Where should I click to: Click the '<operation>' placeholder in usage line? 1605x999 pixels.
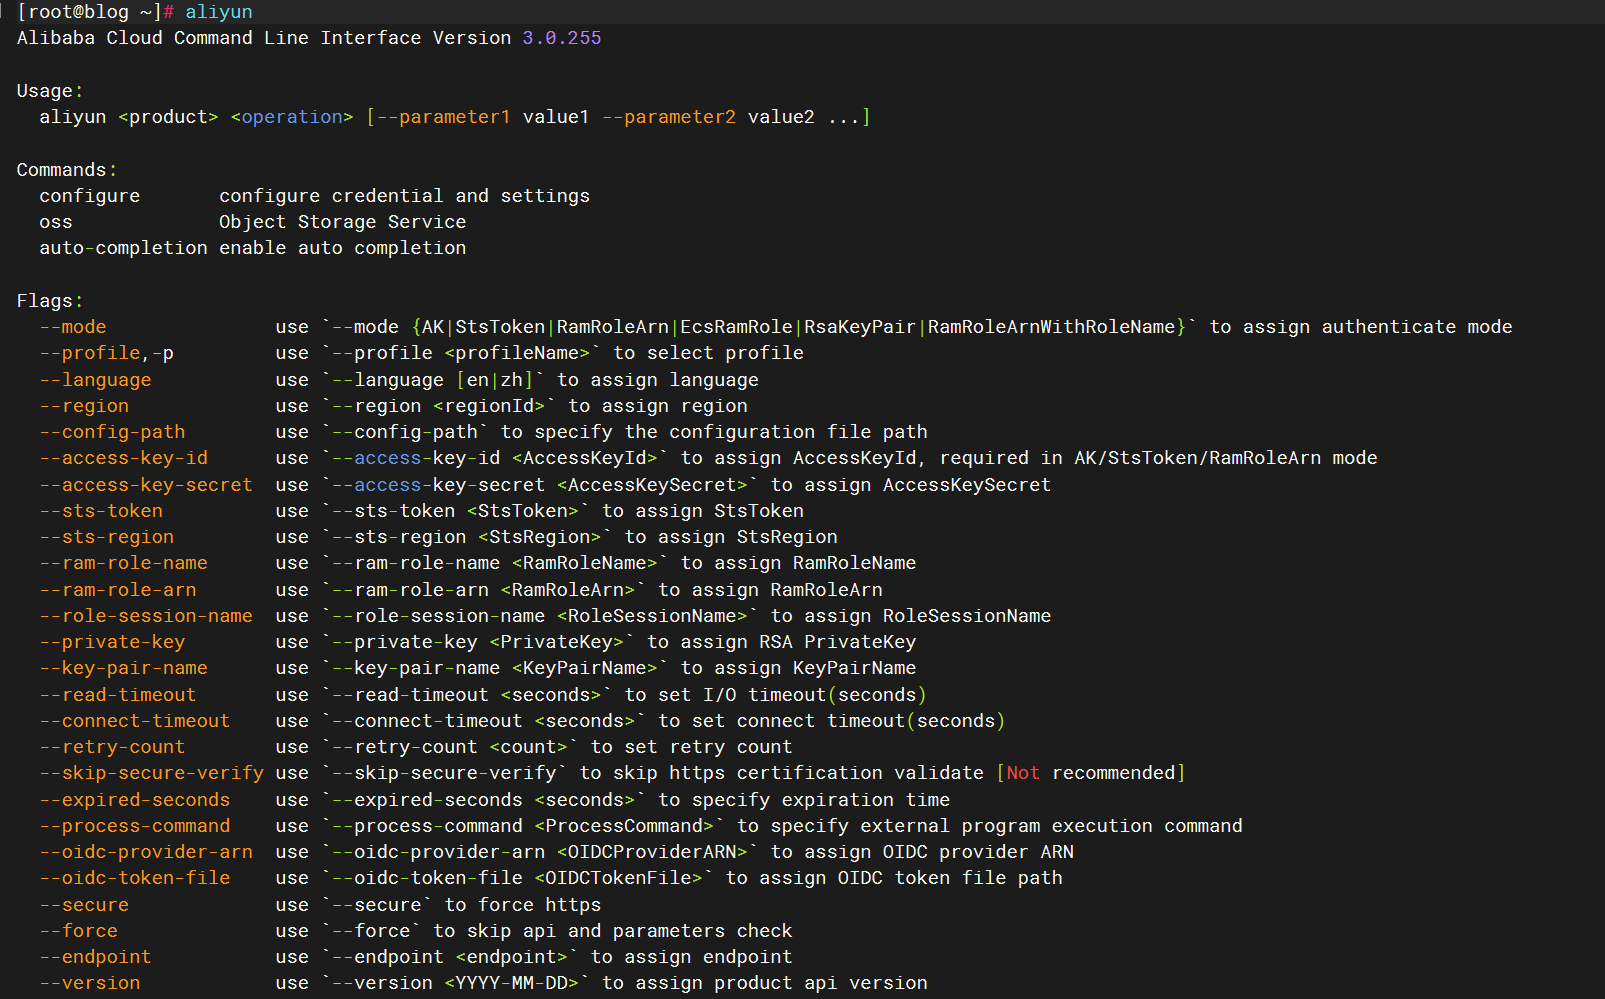click(292, 117)
